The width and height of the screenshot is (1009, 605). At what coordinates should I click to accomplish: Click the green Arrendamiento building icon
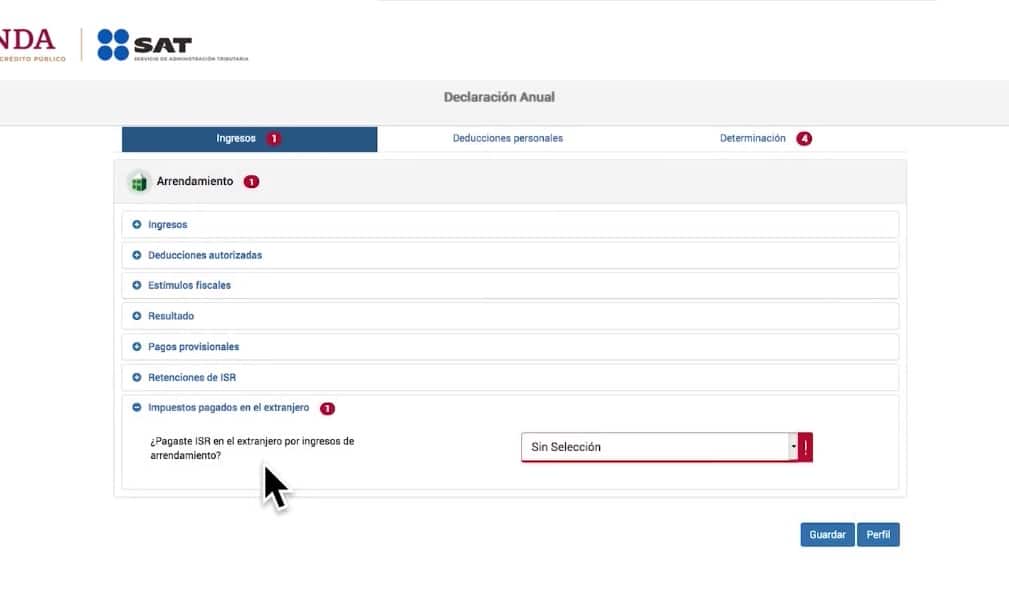tap(138, 182)
